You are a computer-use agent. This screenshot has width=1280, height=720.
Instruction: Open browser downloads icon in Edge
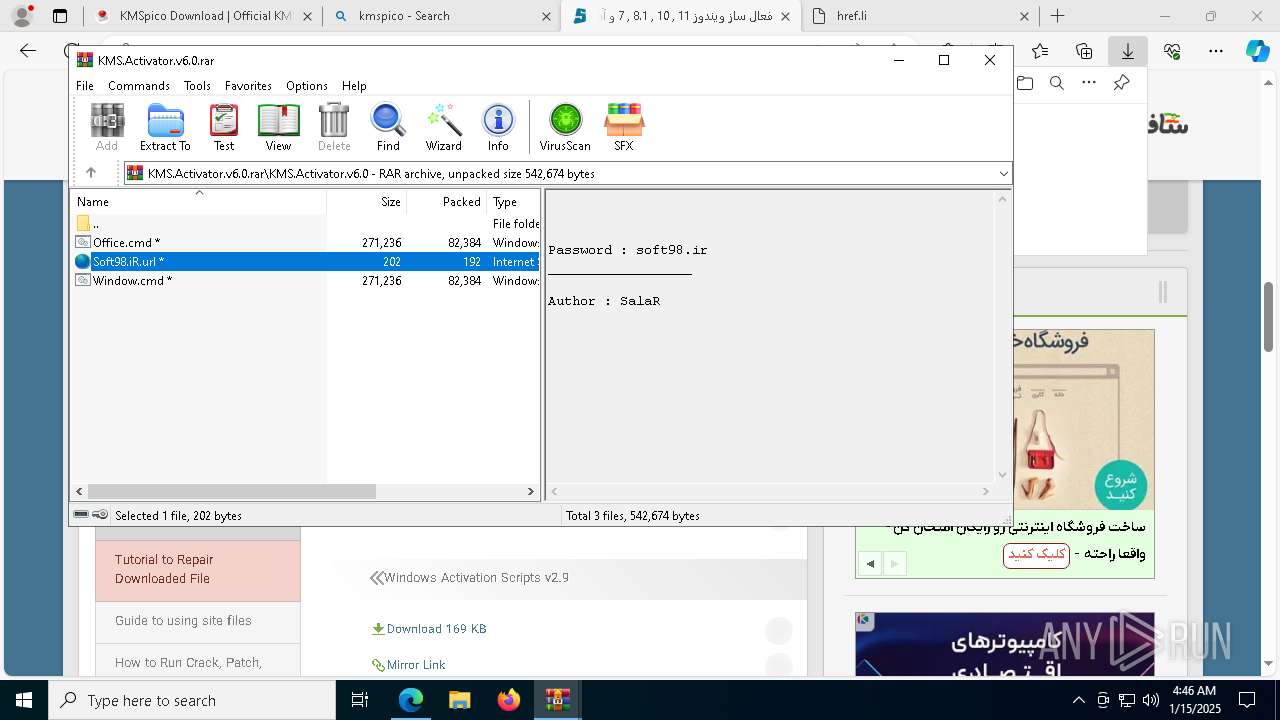tap(1127, 51)
